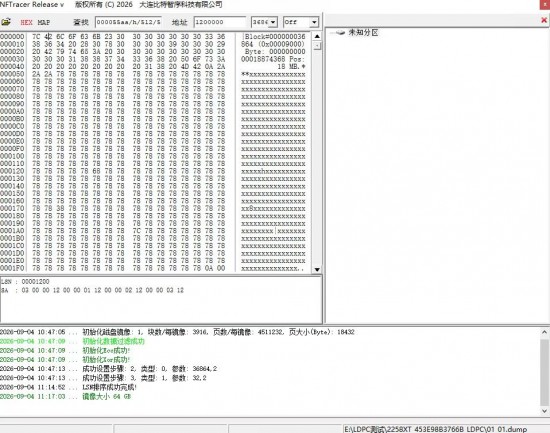Switch to MAP view mode

[x=44, y=22]
